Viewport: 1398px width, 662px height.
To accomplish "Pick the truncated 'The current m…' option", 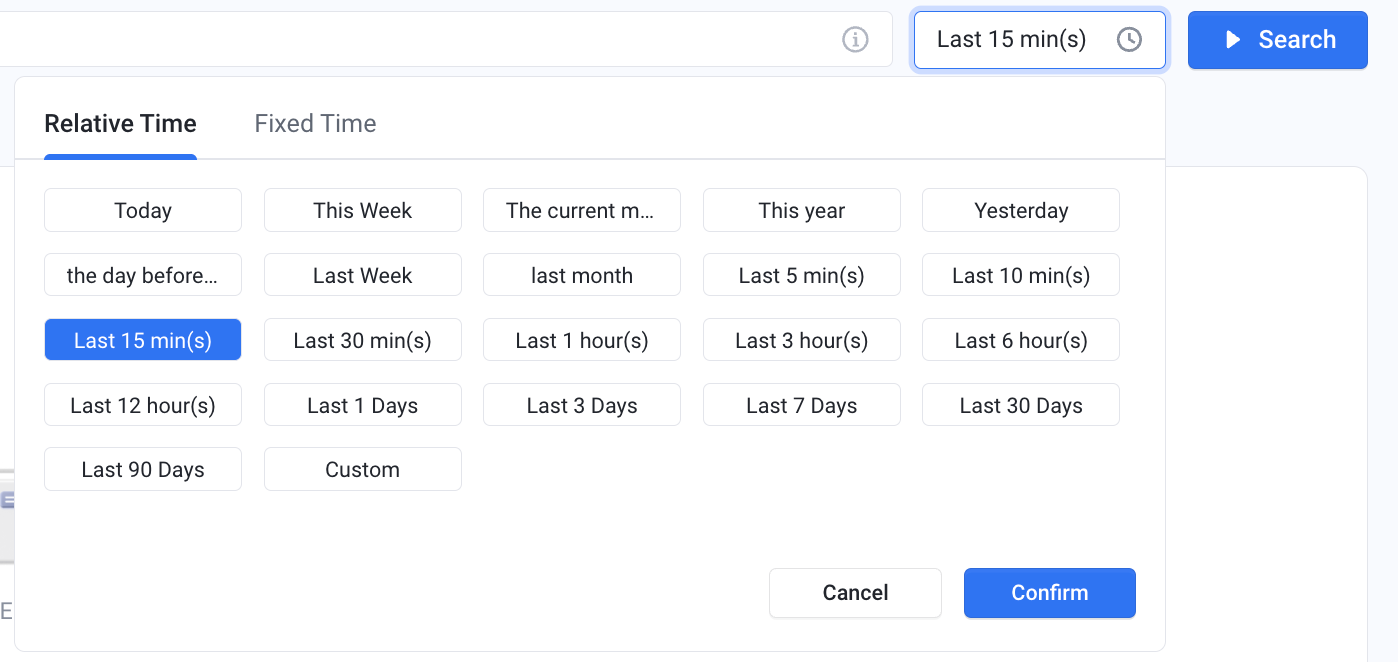I will click(582, 210).
